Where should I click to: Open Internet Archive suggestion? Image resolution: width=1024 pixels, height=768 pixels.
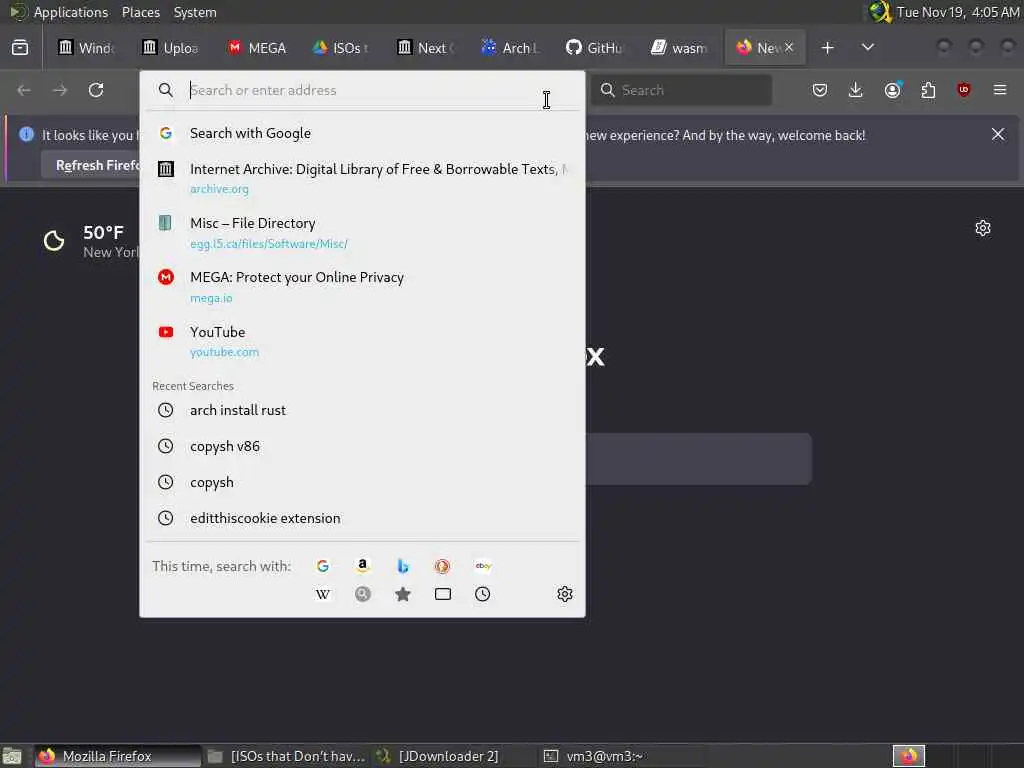click(x=362, y=178)
